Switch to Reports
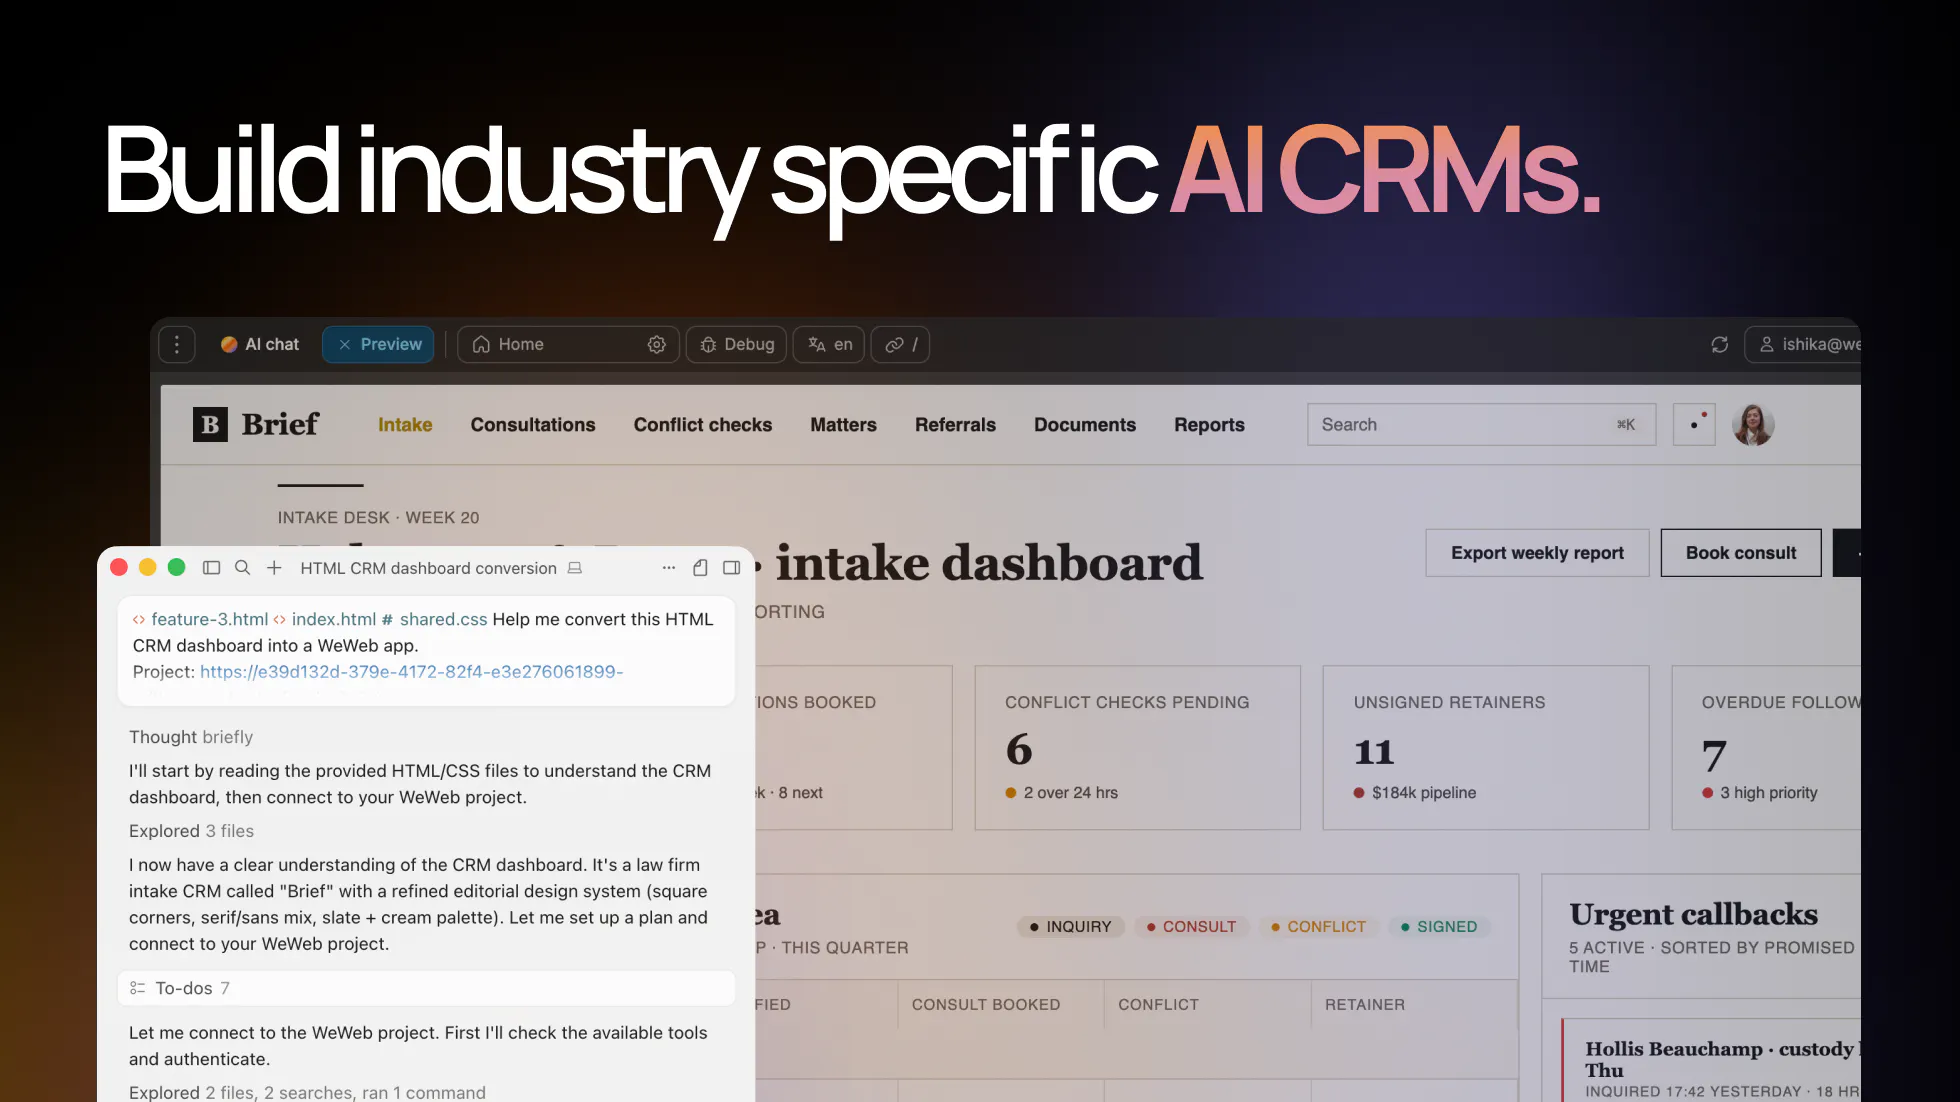The image size is (1960, 1102). (x=1209, y=424)
